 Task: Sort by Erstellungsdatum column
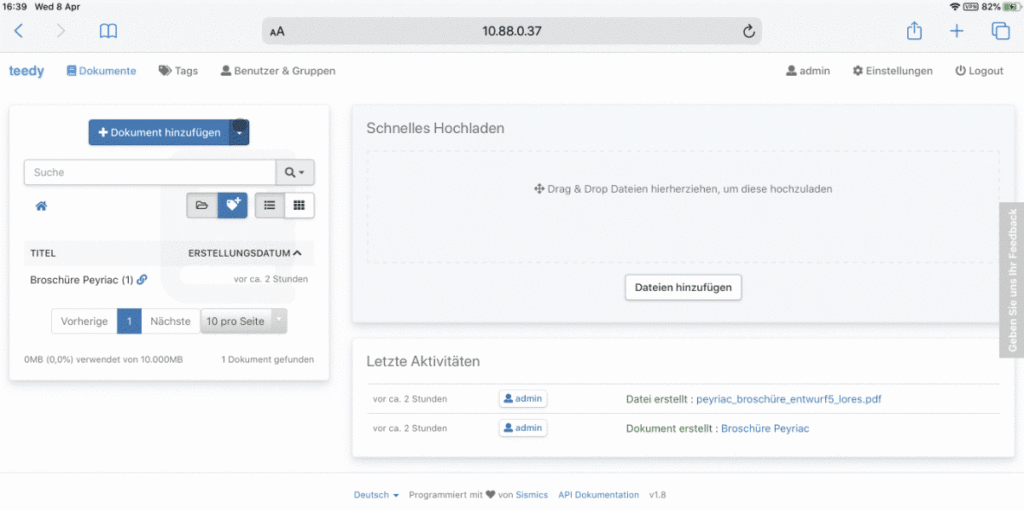245,253
